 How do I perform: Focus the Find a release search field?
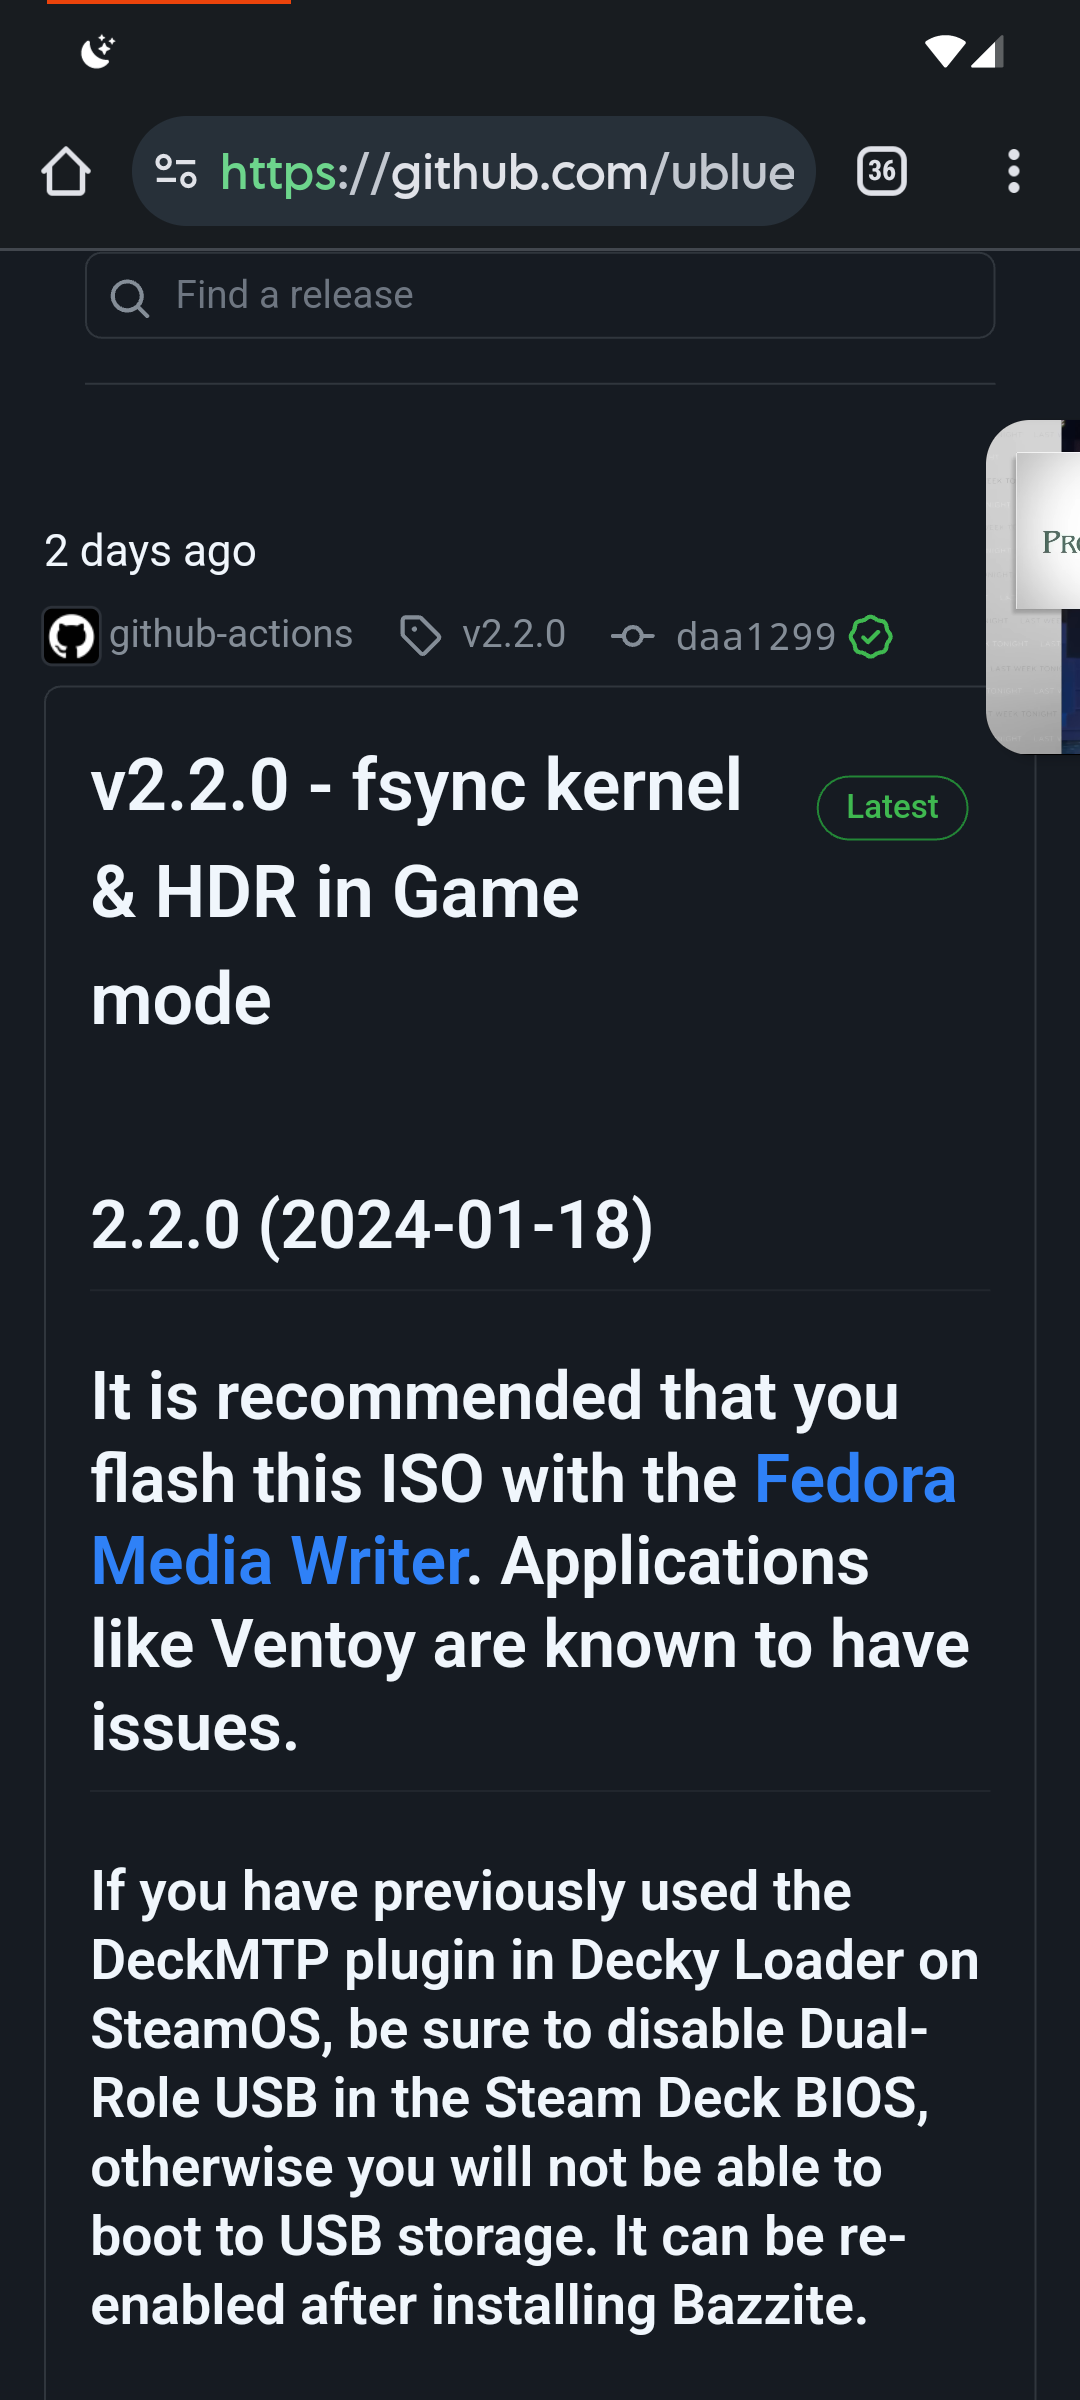click(x=560, y=295)
